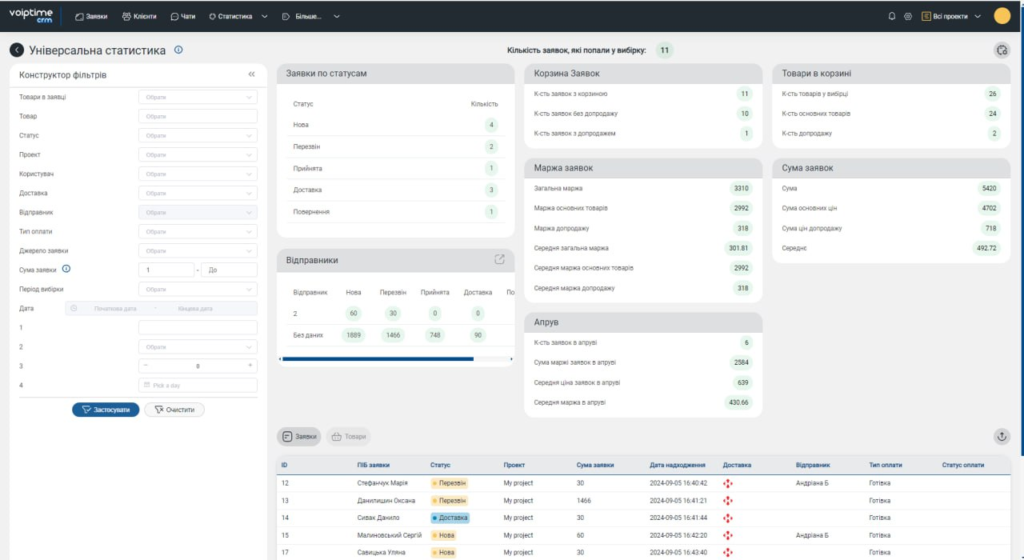The image size is (1024, 560).
Task: Switch to the Товари tab
Action: [349, 437]
